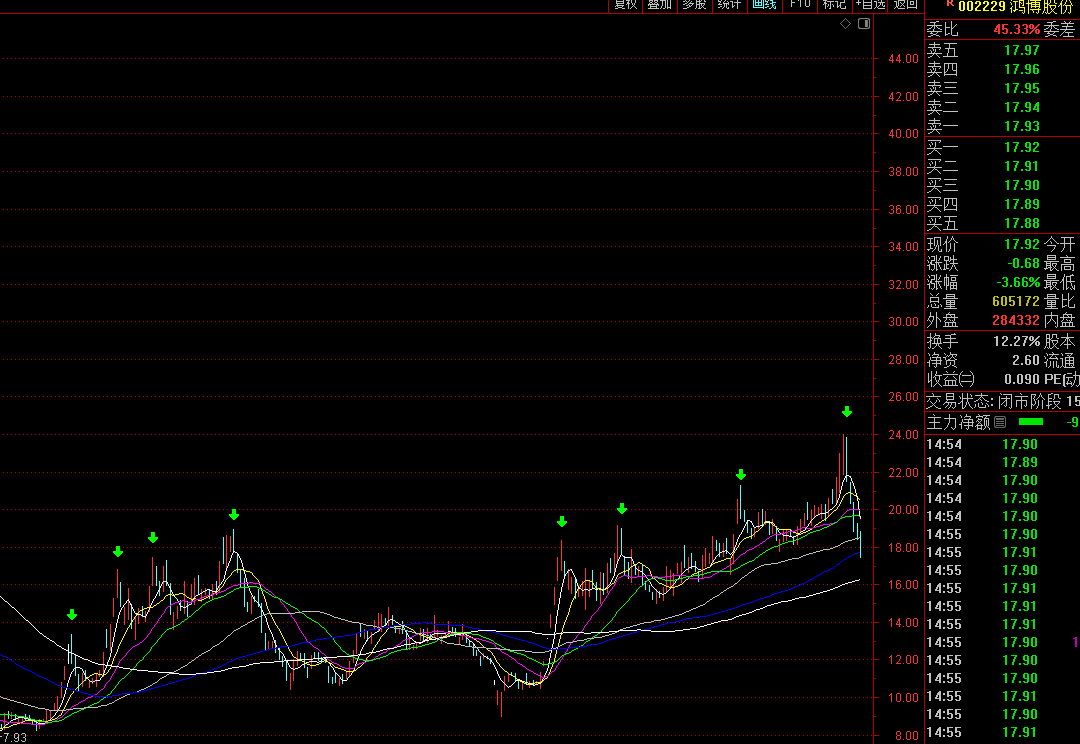Click the red R badge before the stock code

[951, 4]
